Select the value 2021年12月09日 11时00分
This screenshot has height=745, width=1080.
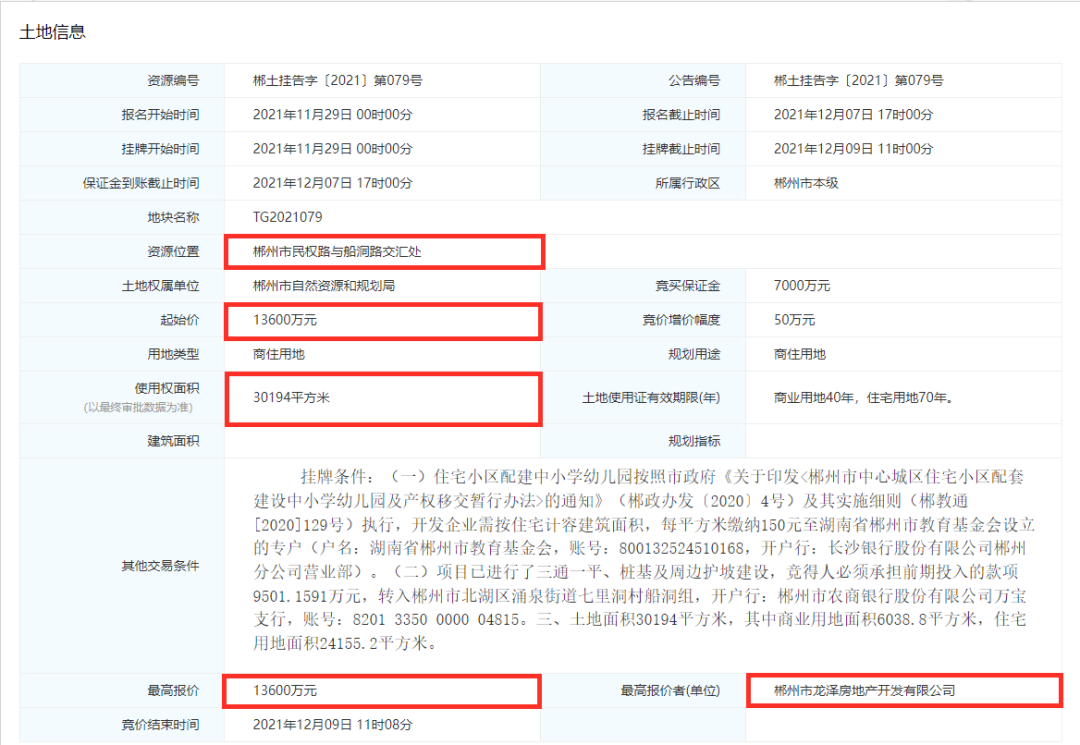[853, 149]
